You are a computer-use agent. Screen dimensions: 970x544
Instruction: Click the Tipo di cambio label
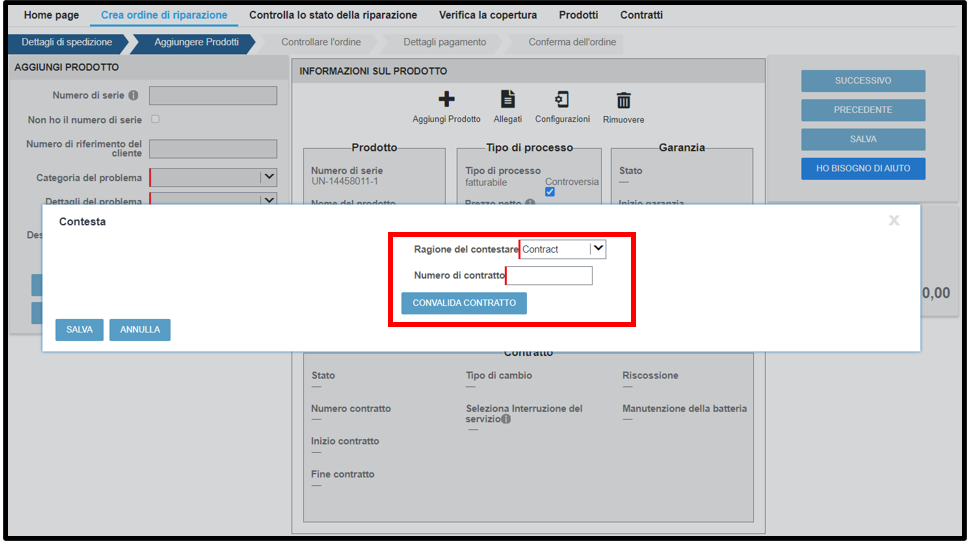point(499,375)
